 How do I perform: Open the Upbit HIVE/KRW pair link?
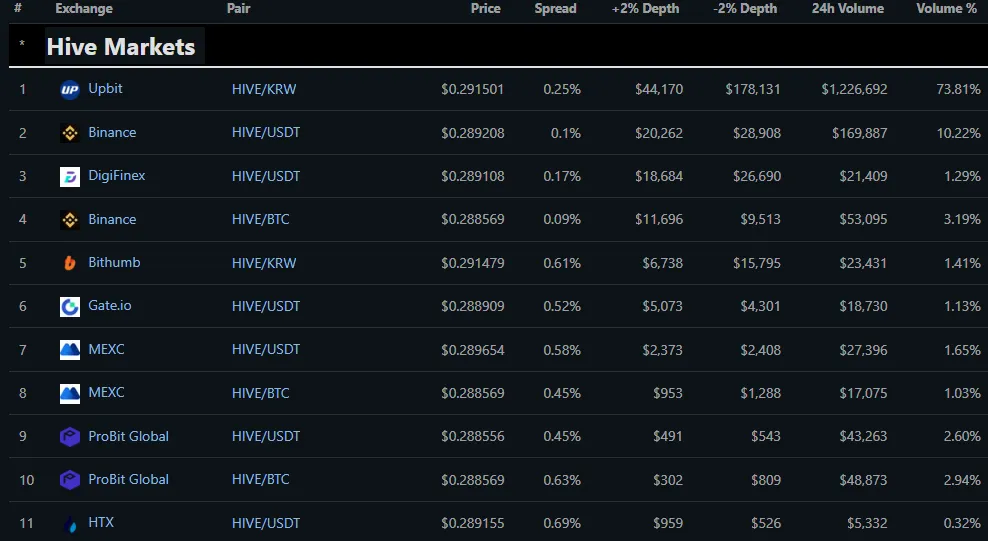tap(264, 89)
